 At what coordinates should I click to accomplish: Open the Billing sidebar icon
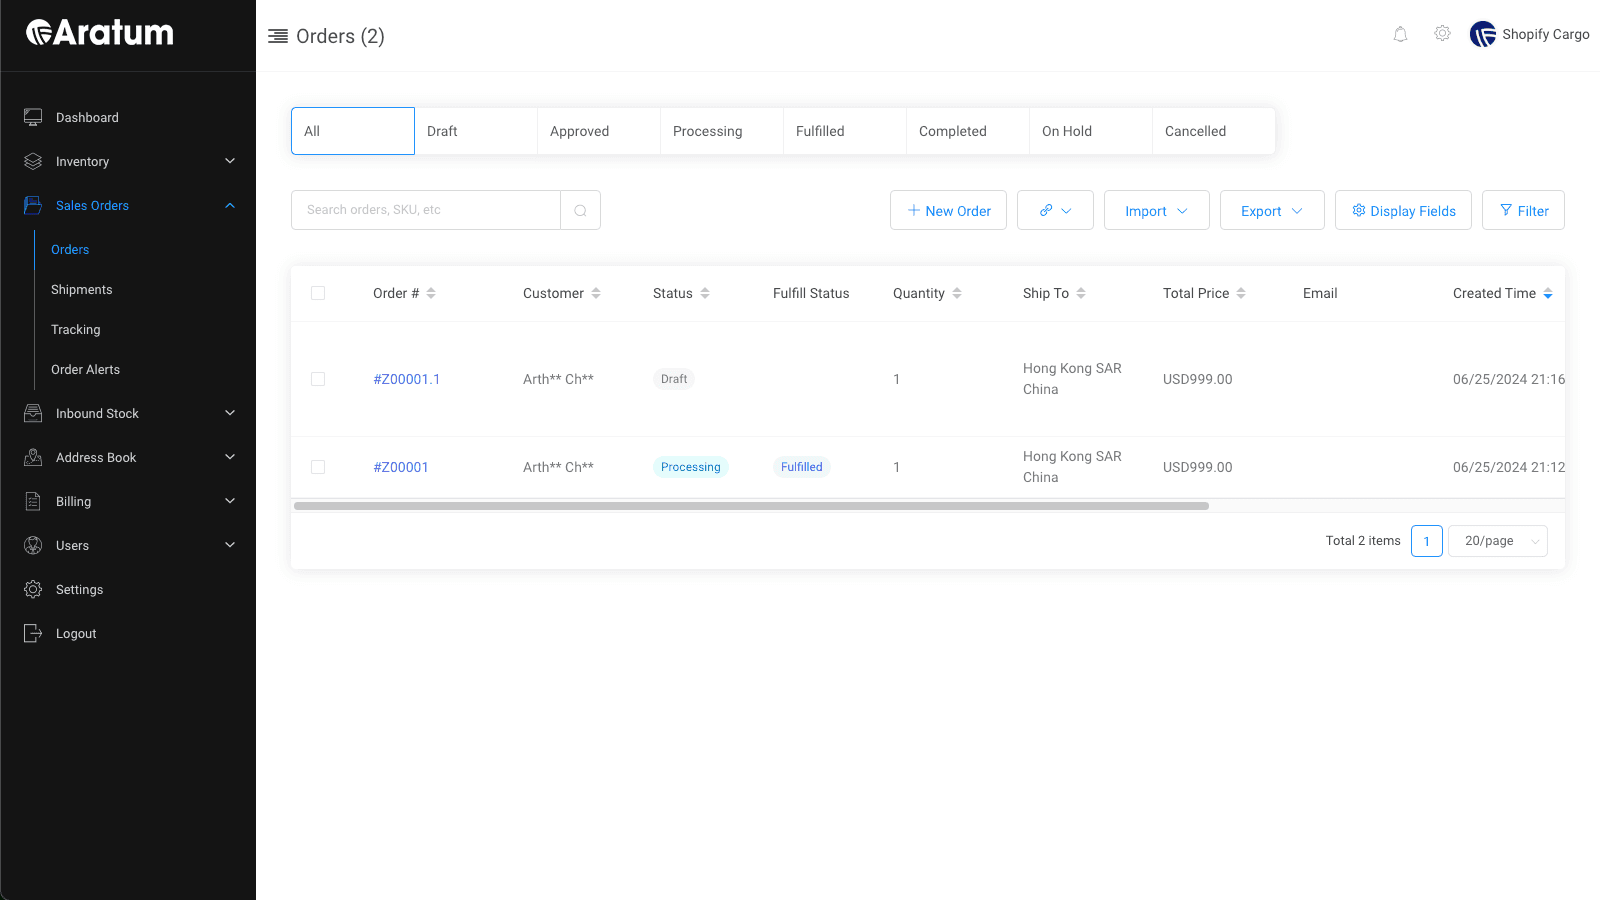[33, 501]
